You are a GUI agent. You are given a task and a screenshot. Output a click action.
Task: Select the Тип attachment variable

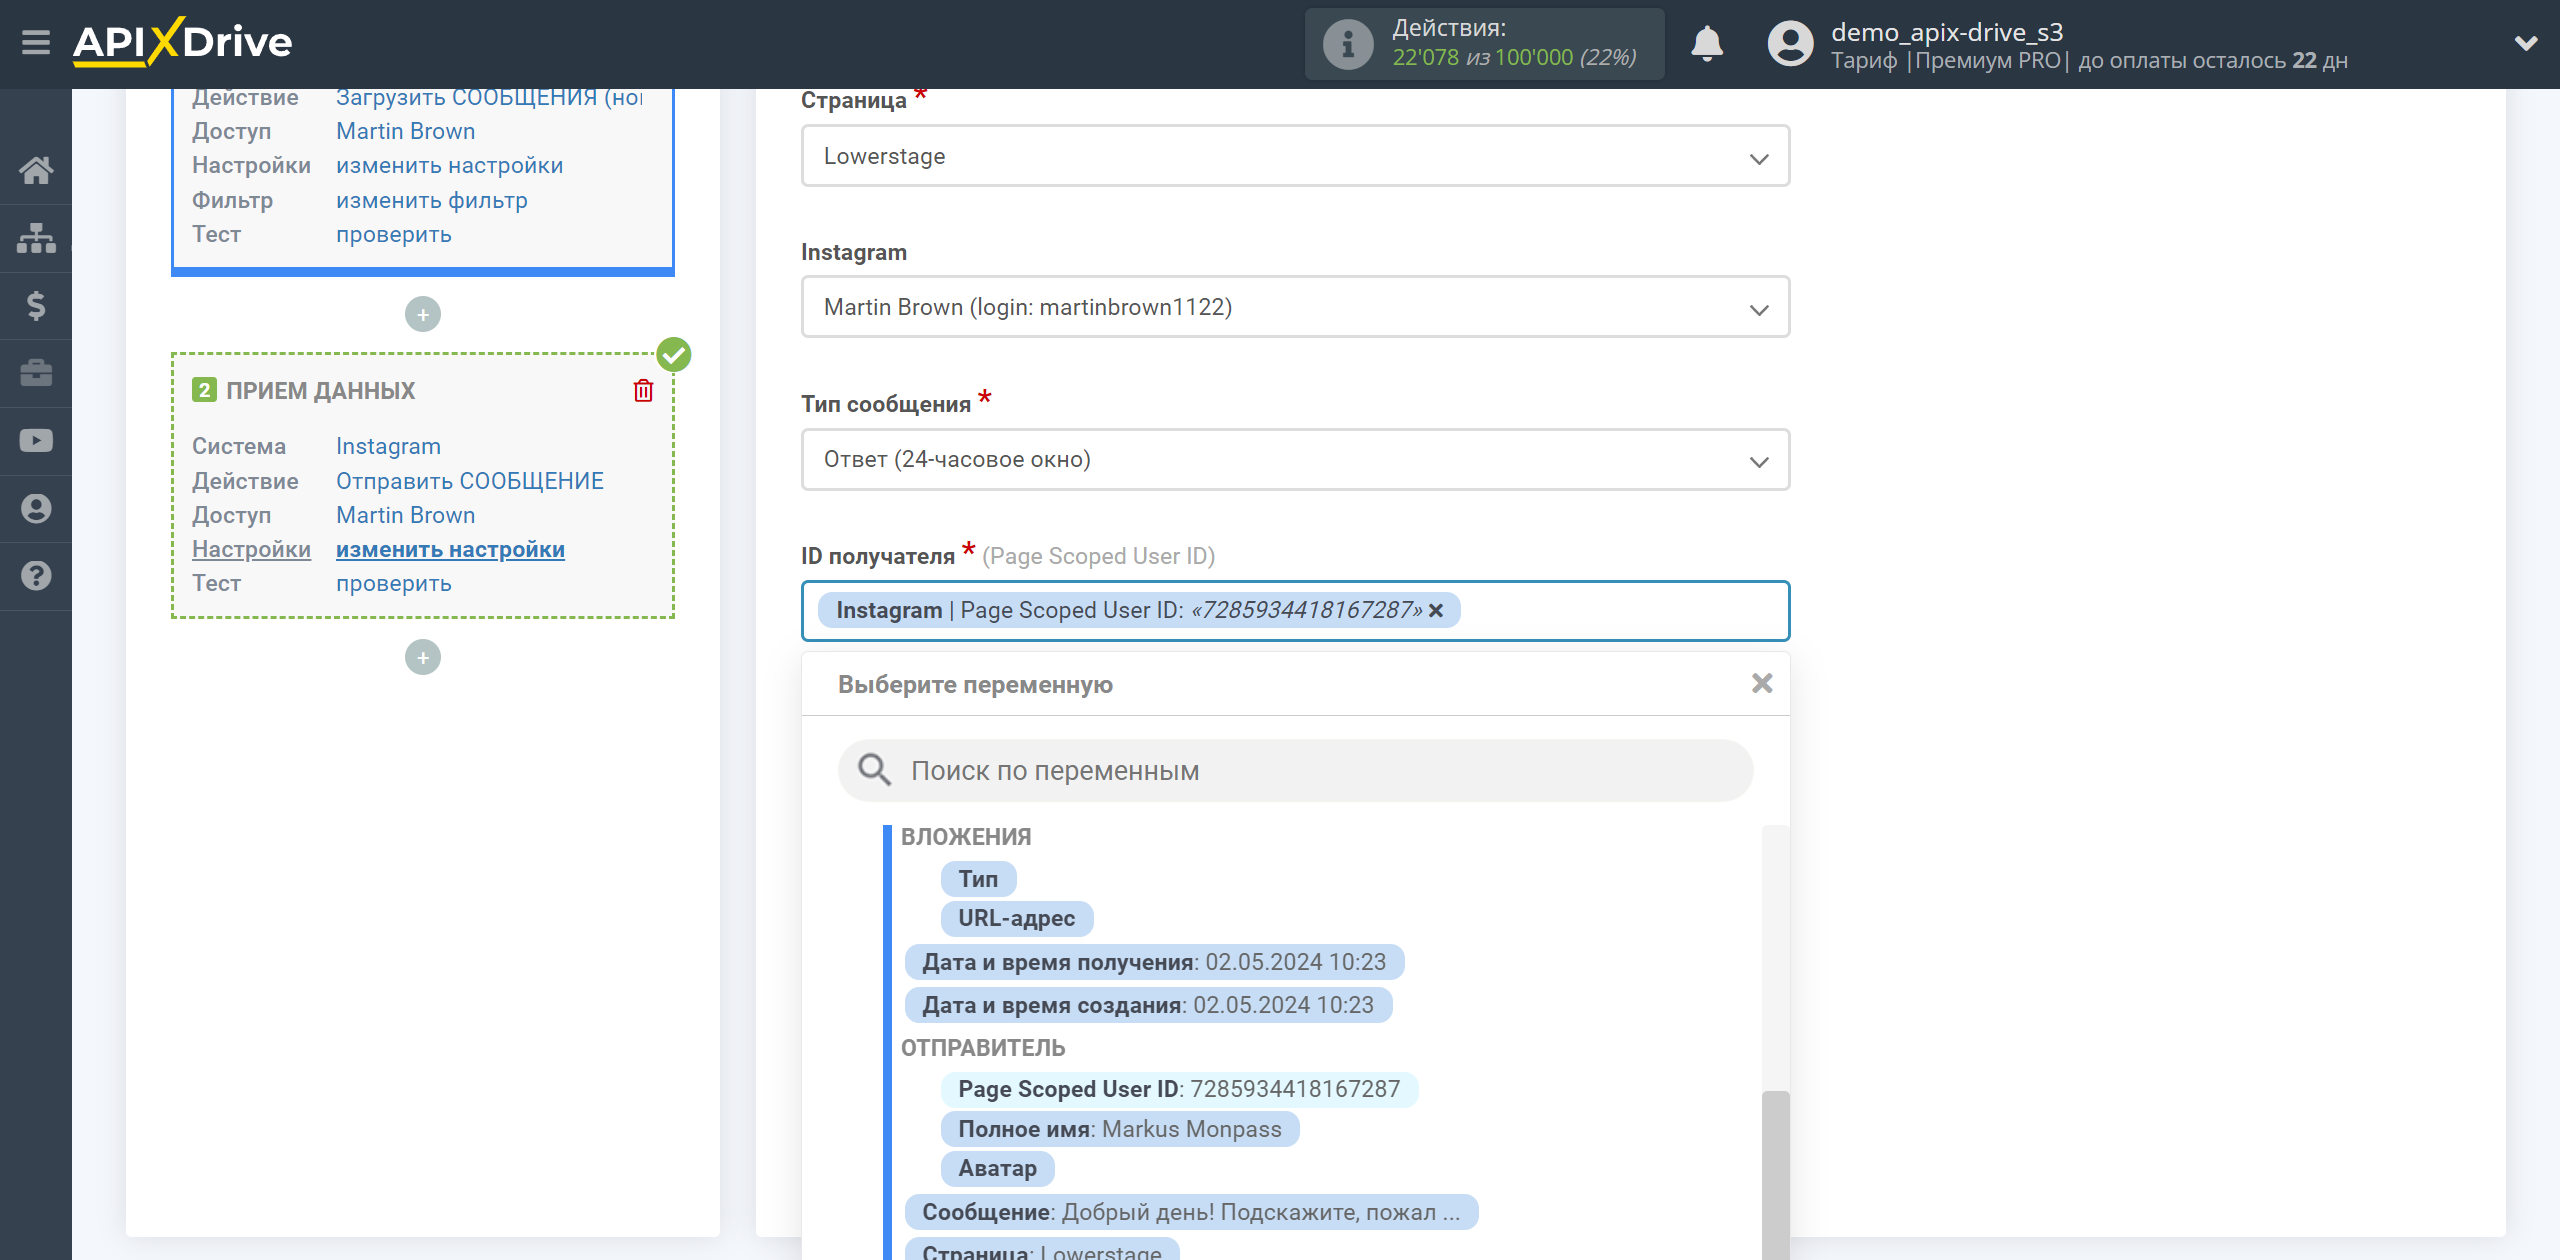click(x=978, y=879)
